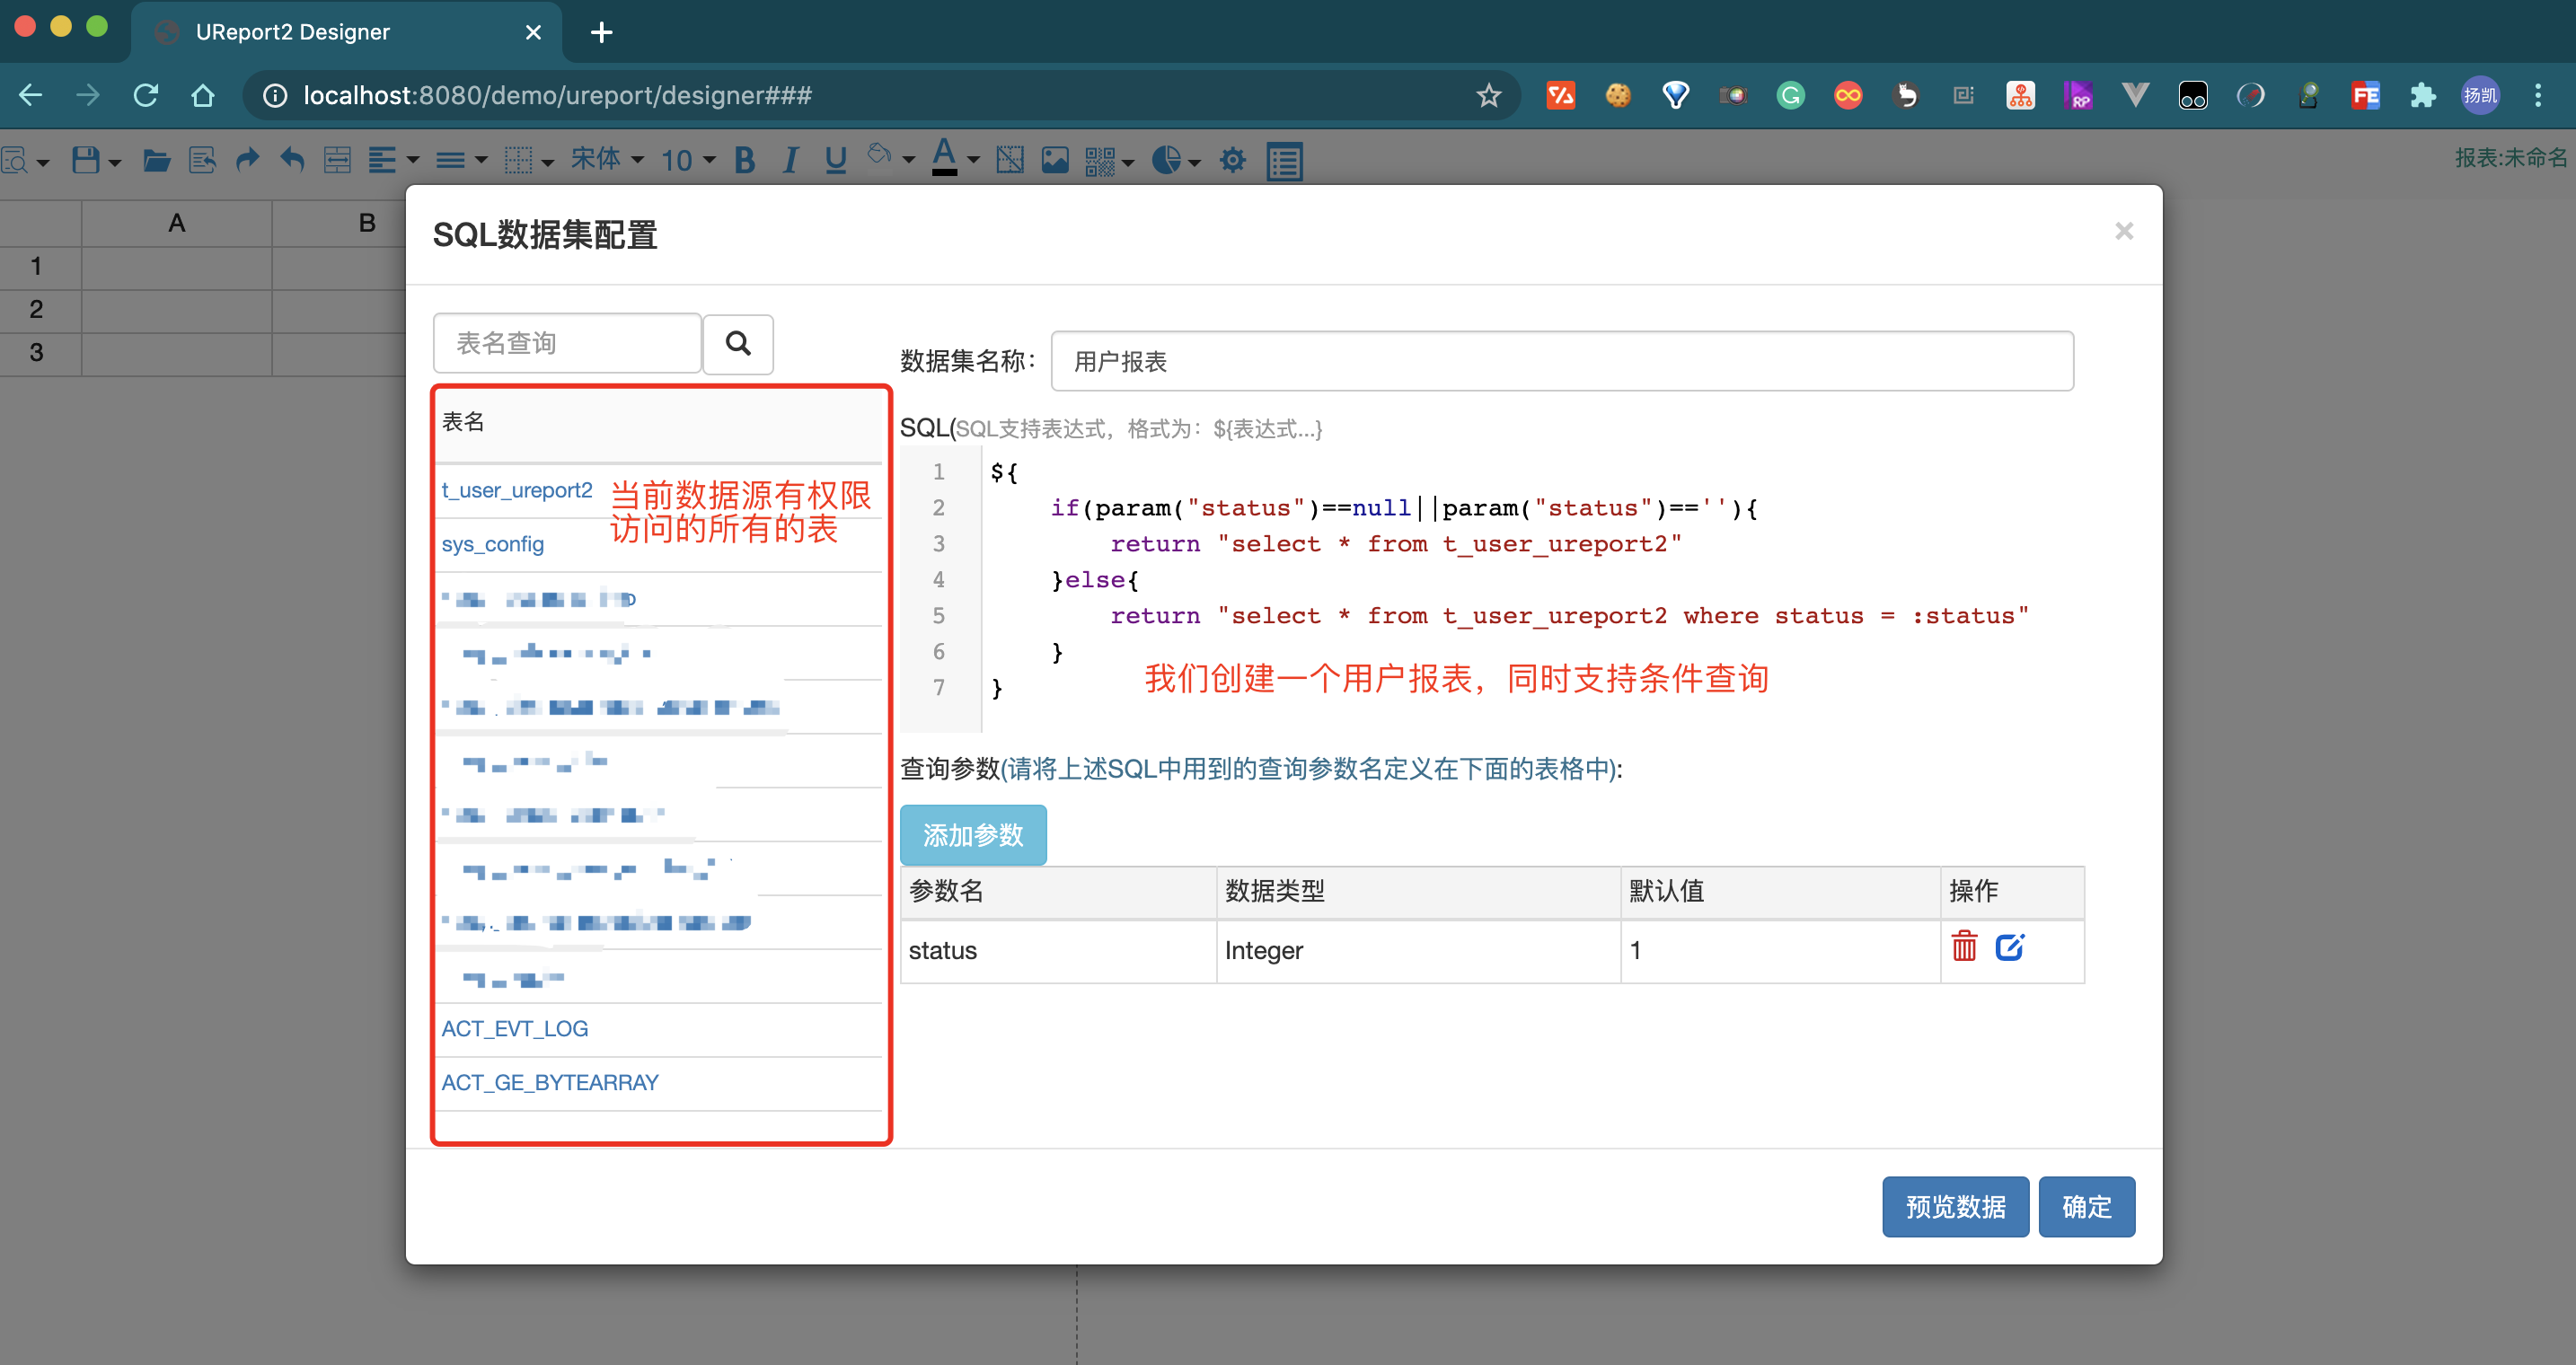Select row 2 header
The image size is (2576, 1365).
point(39,310)
